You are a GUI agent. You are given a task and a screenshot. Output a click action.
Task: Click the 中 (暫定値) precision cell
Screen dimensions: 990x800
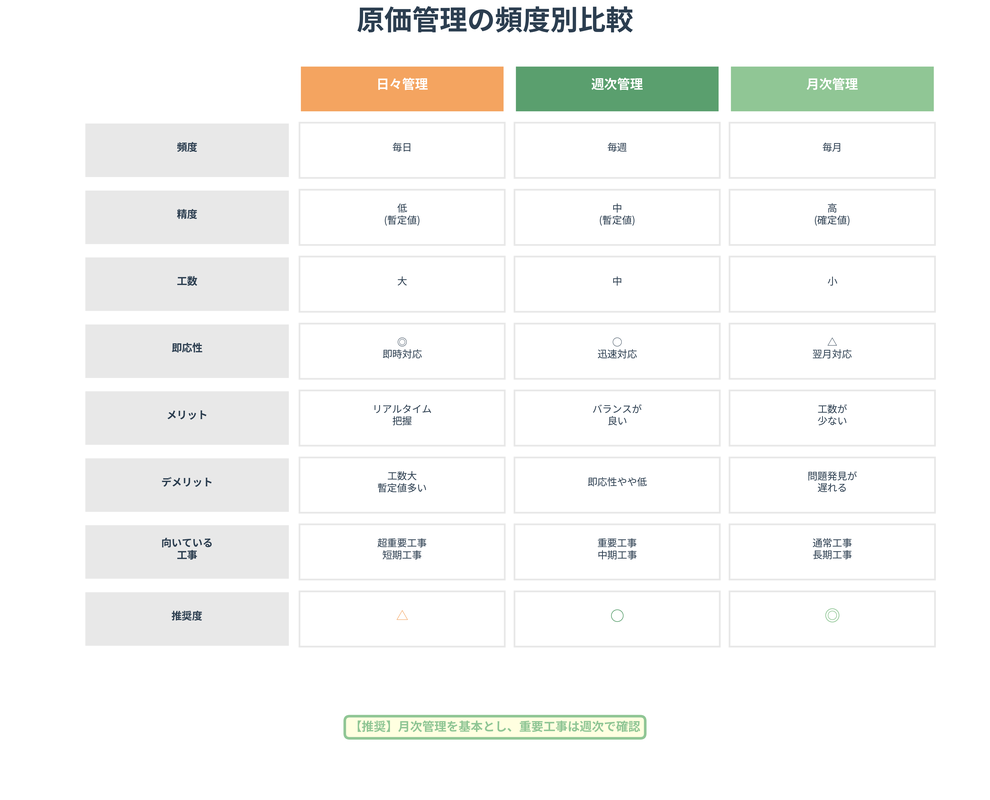[x=617, y=217]
